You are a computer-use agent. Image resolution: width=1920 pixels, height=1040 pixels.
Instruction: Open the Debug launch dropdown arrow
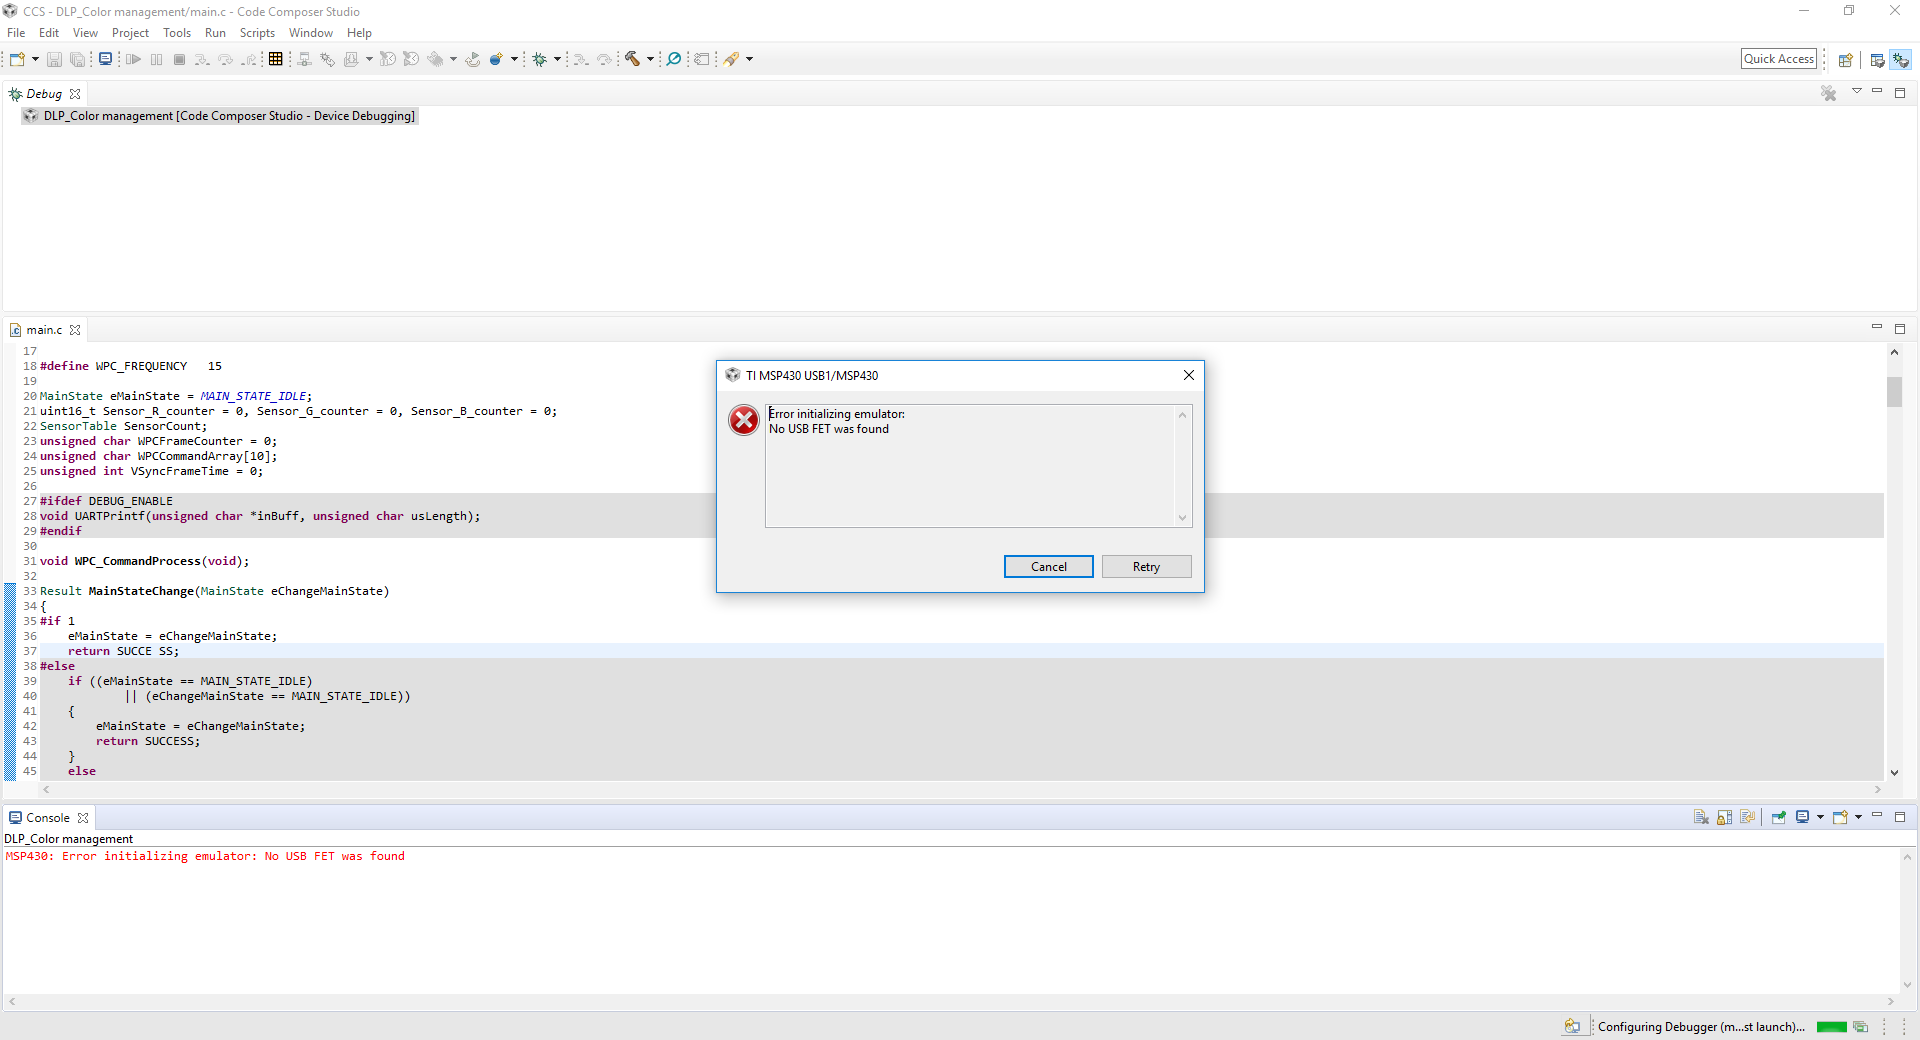pos(557,59)
